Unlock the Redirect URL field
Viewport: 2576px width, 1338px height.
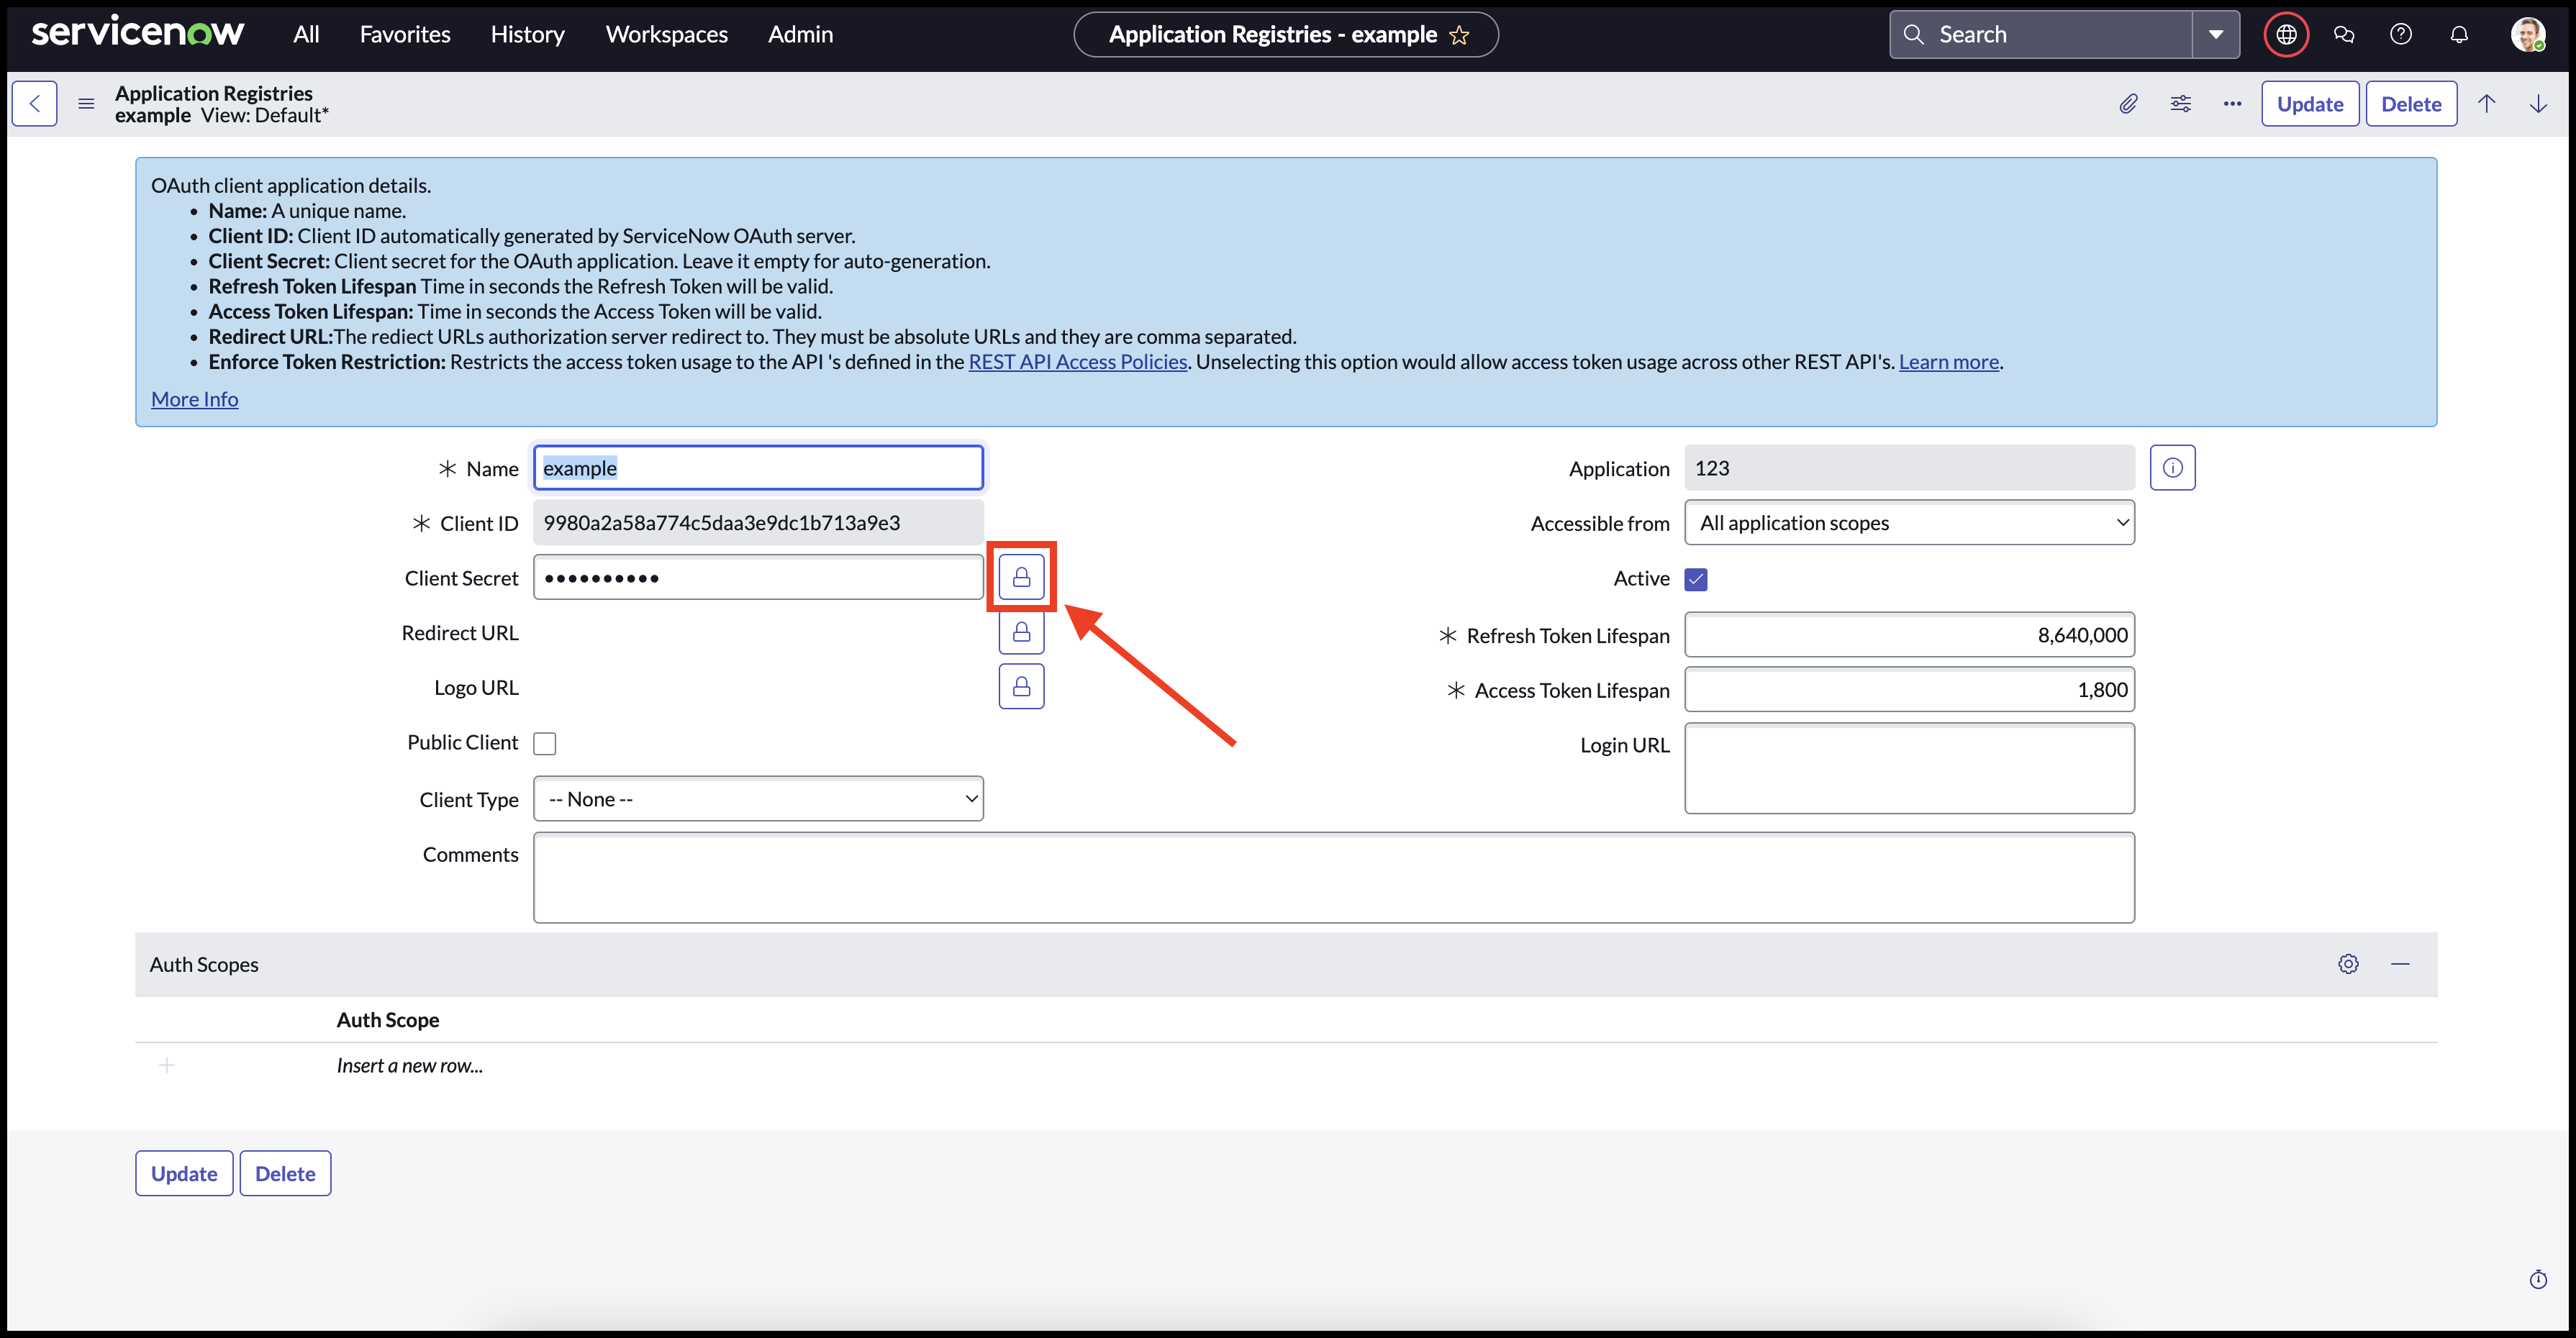(1021, 632)
